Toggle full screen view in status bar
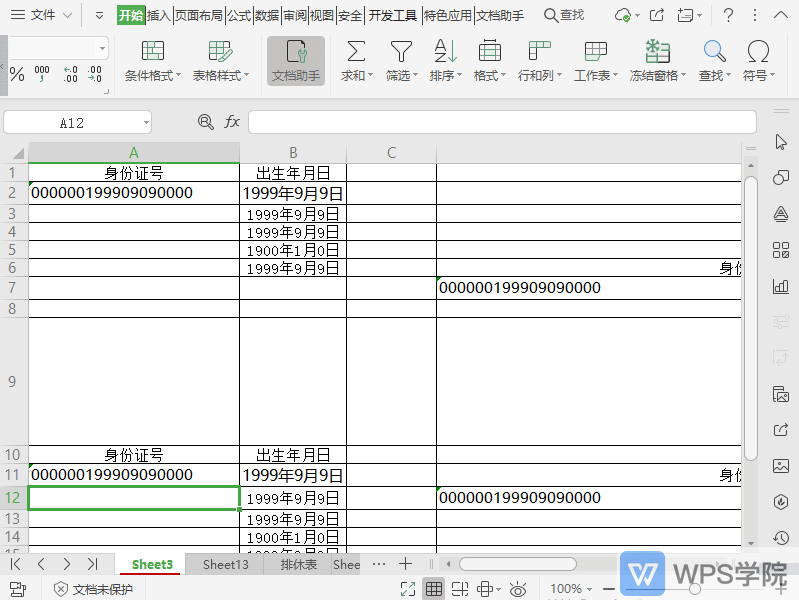 point(408,589)
